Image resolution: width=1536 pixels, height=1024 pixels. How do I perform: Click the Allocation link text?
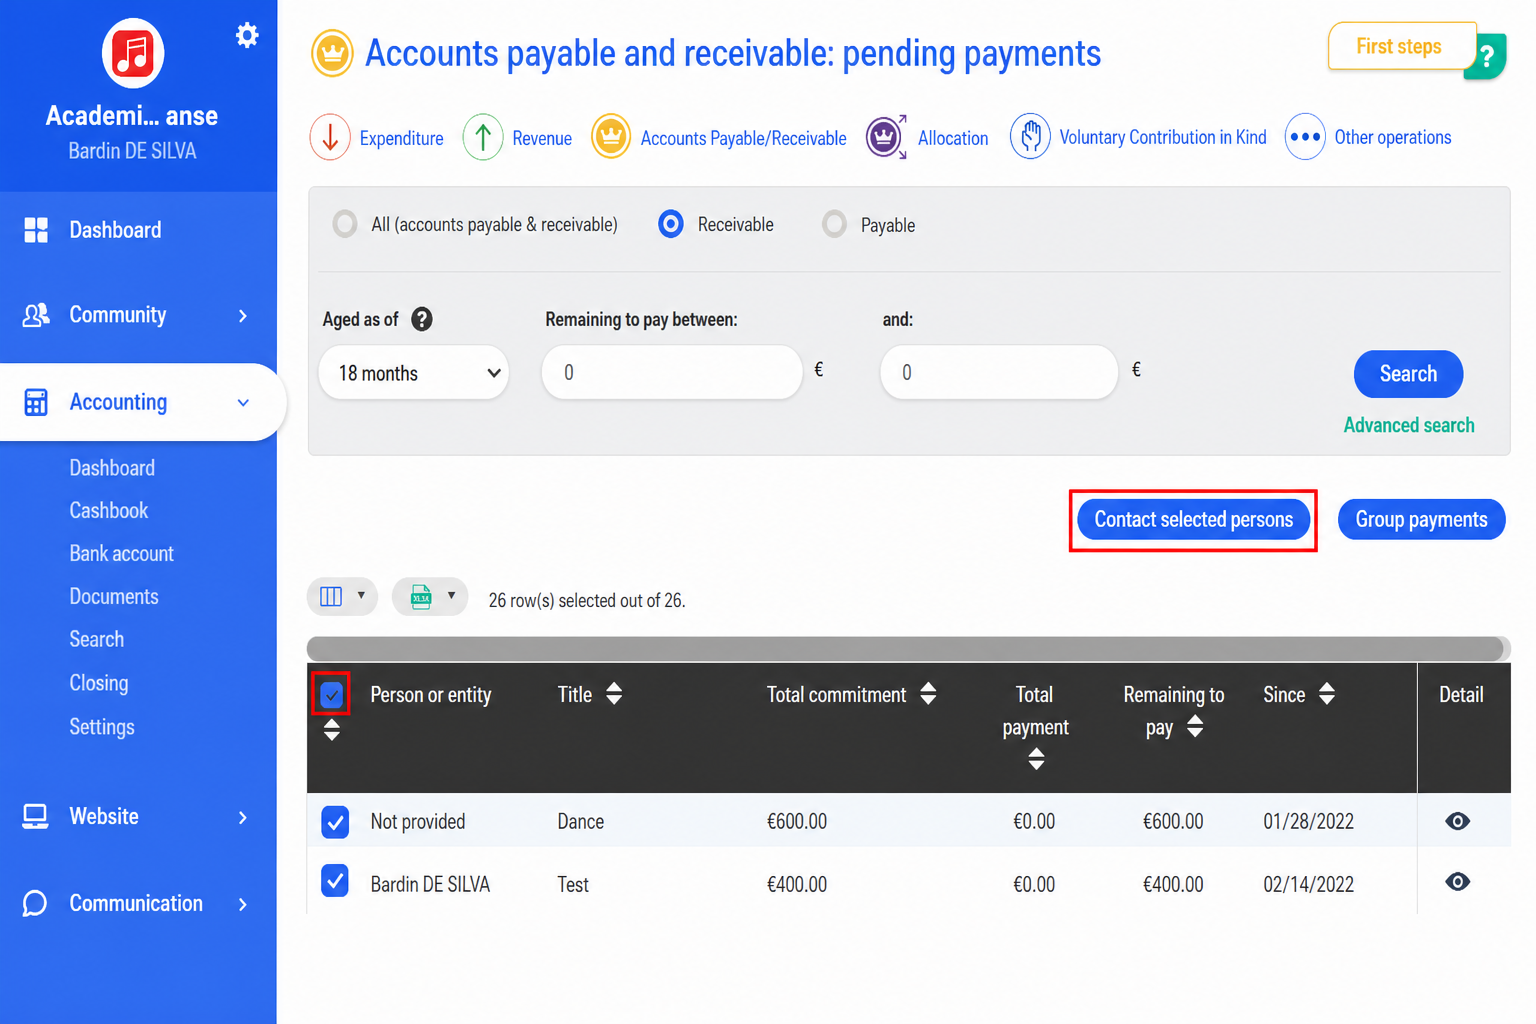click(x=953, y=138)
